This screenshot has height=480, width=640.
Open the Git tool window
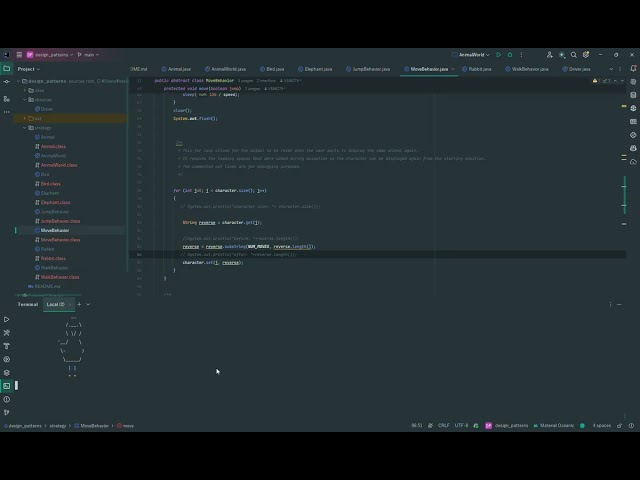(x=7, y=412)
